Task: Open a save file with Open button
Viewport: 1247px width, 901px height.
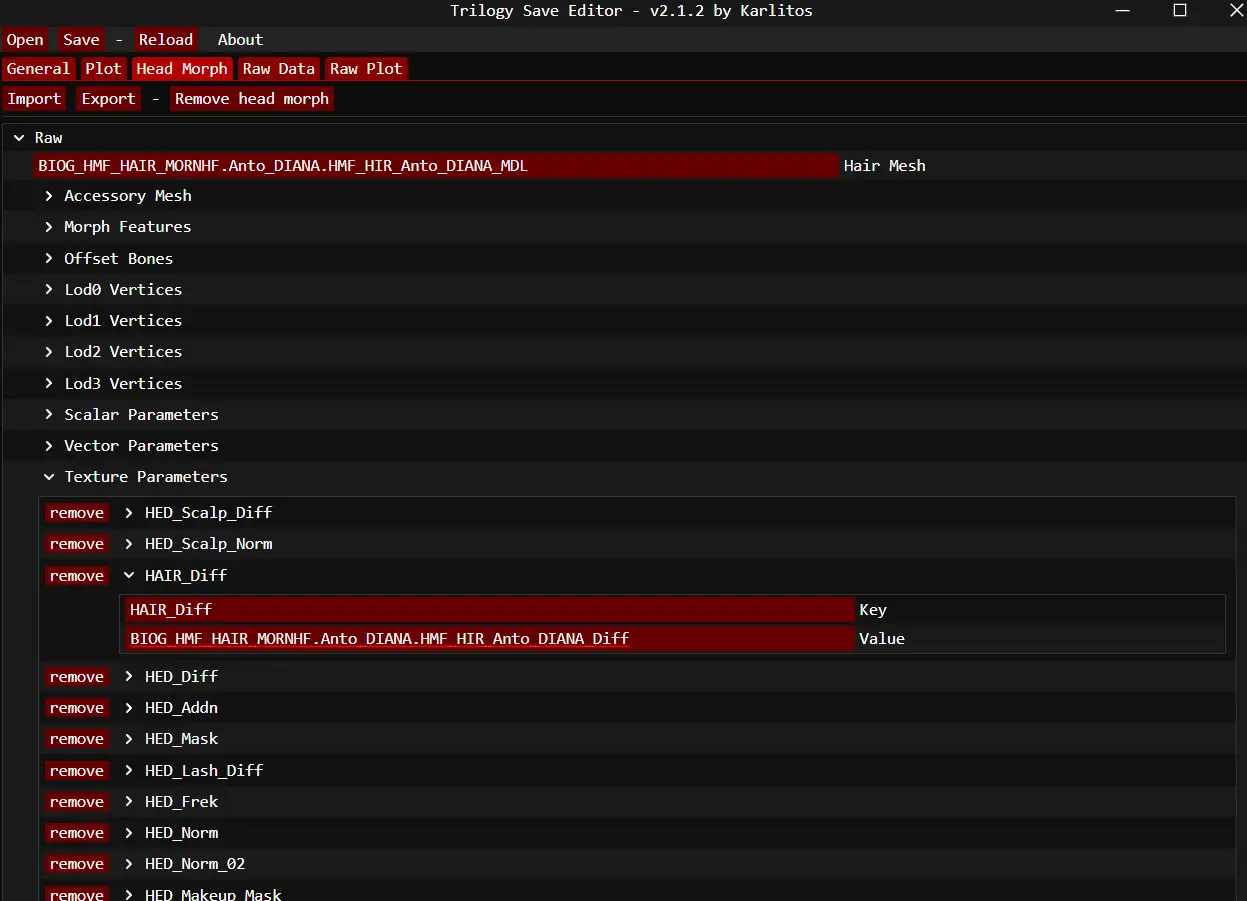Action: coord(25,40)
